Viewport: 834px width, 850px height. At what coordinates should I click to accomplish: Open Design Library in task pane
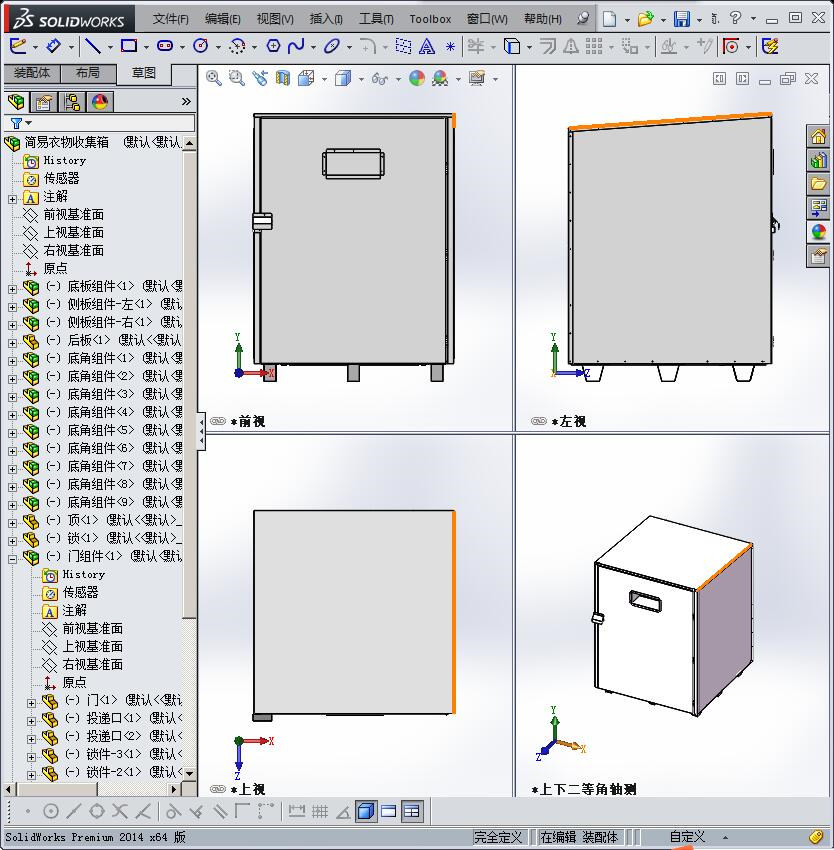click(x=818, y=160)
